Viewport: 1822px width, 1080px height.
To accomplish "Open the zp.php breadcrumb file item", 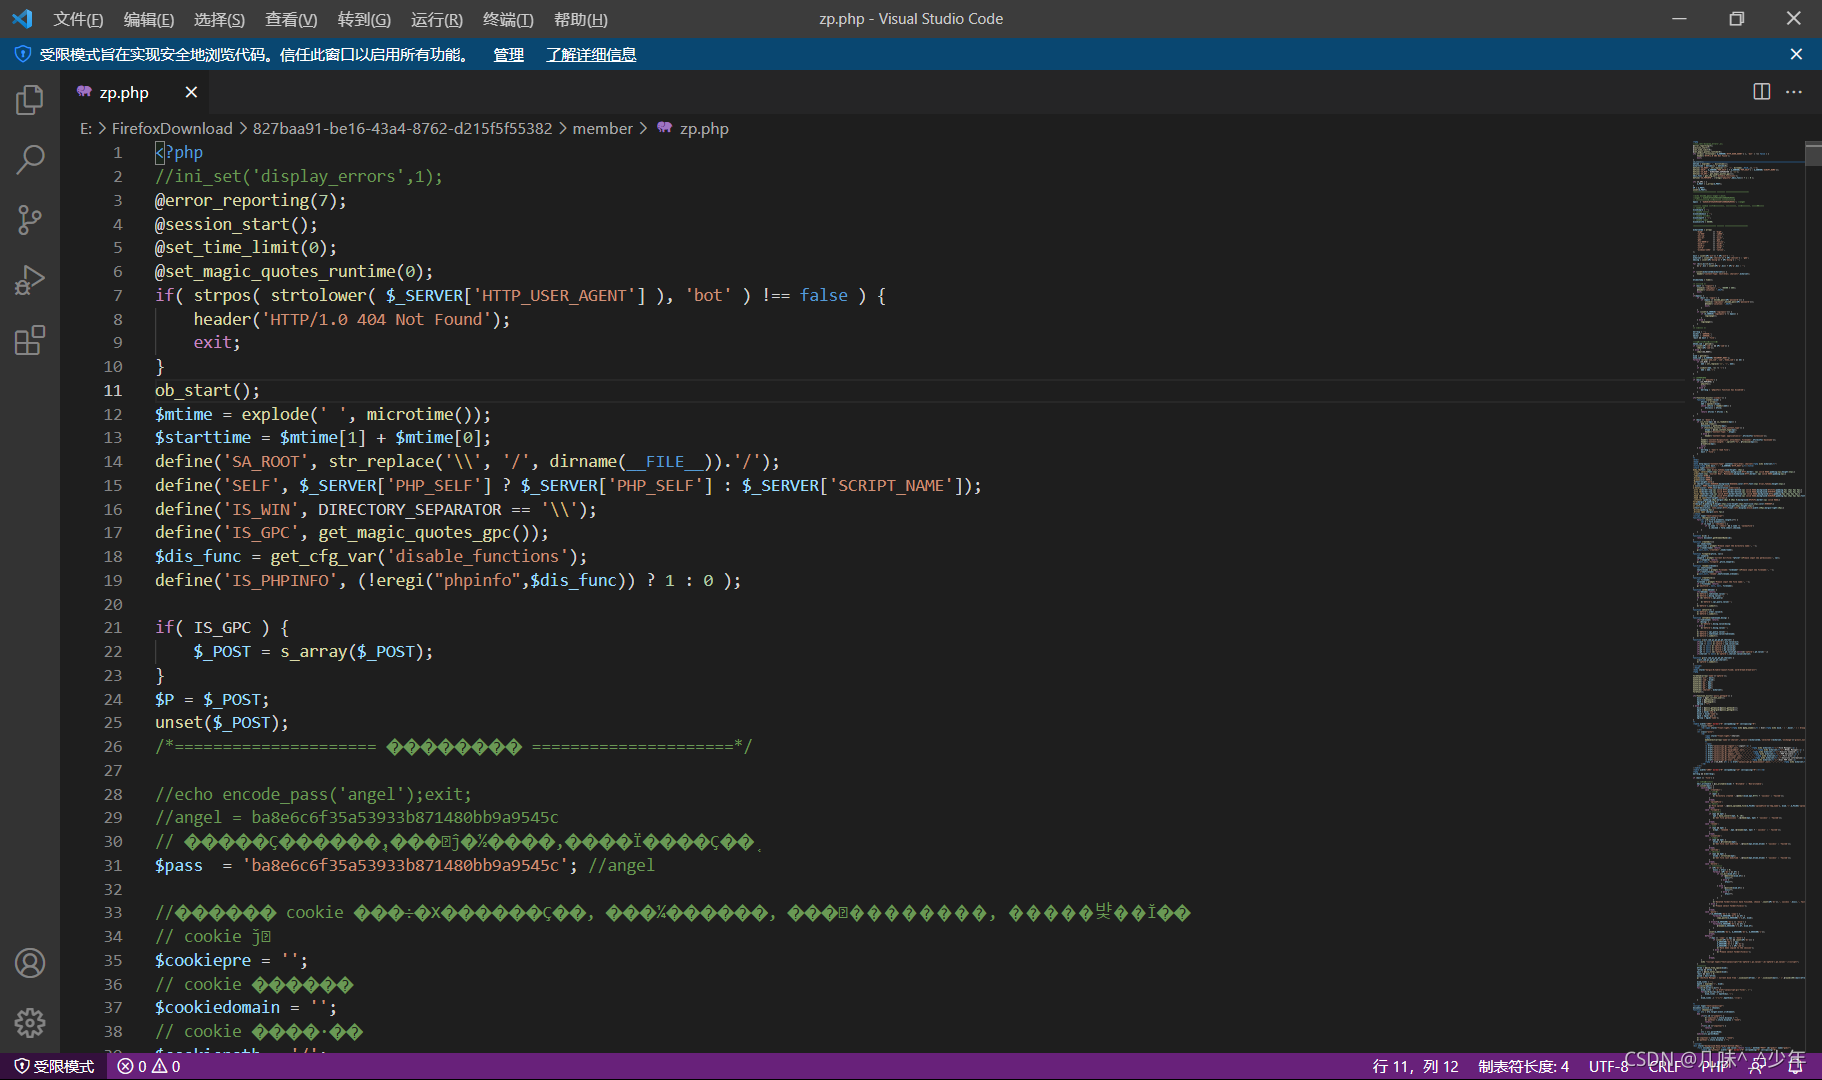I will (704, 128).
